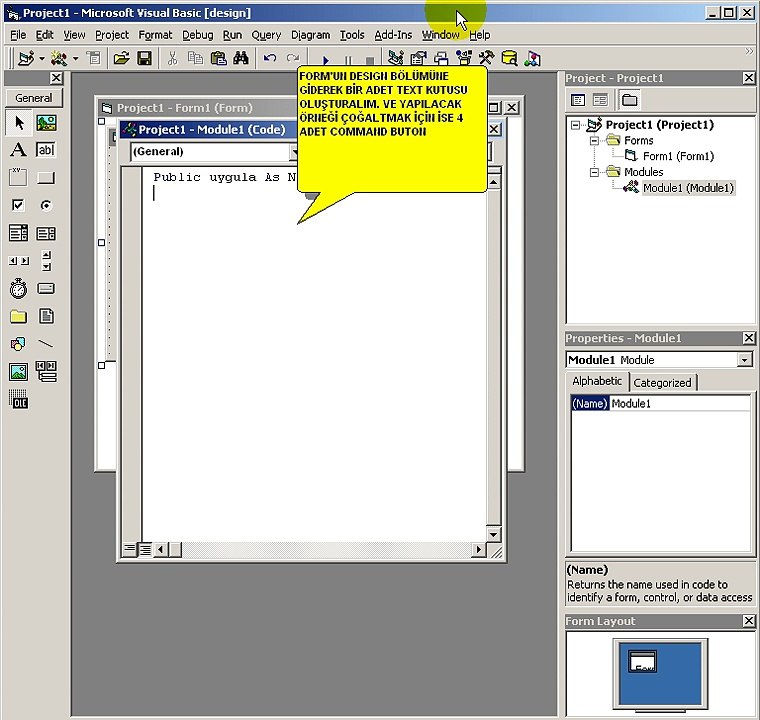Switch to Procedure View in code window
The height and width of the screenshot is (720, 760).
point(130,549)
